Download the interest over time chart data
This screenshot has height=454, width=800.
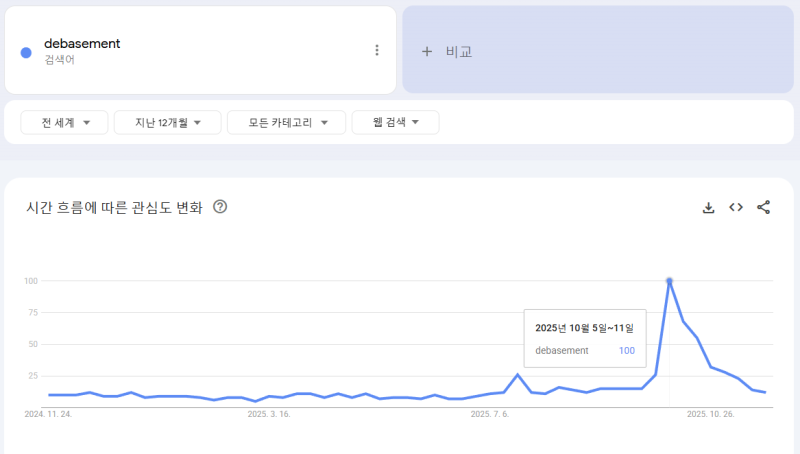click(708, 208)
